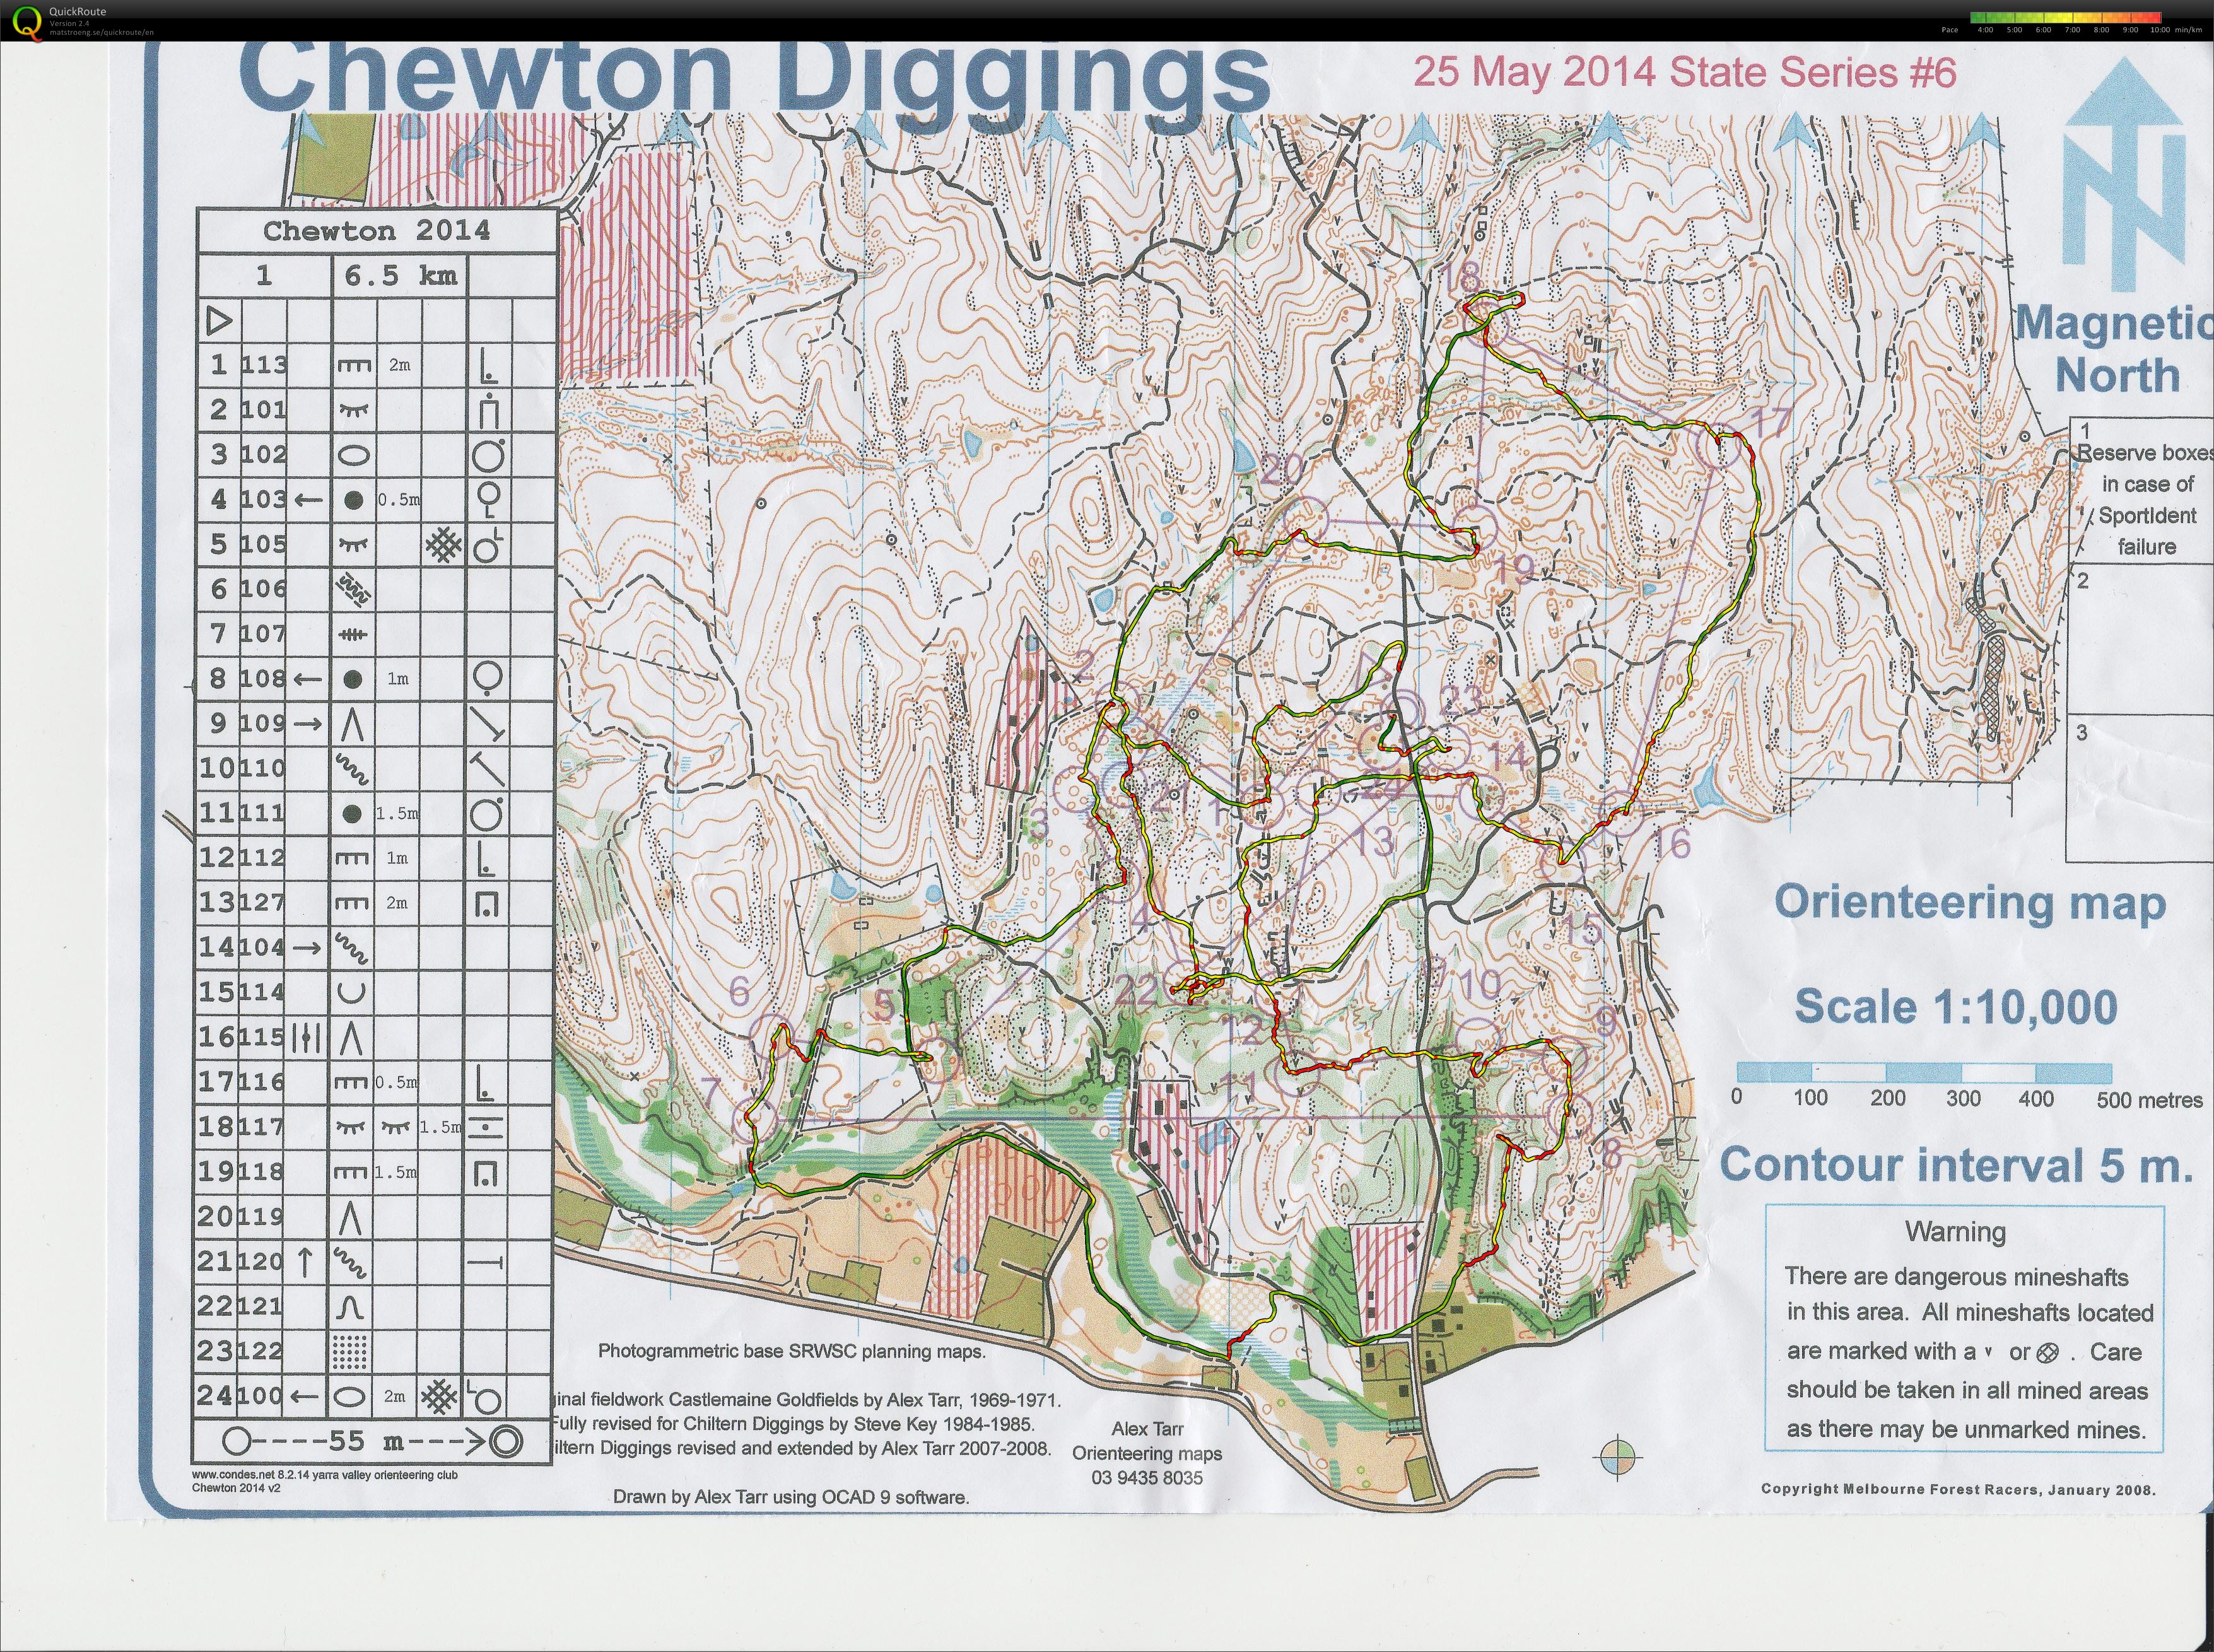The height and width of the screenshot is (1652, 2214).
Task: Select the Chewton 2014 course header
Action: tap(378, 230)
